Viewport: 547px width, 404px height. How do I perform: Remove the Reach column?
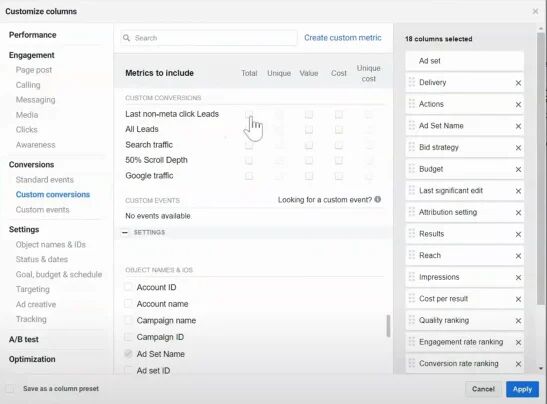(x=518, y=256)
